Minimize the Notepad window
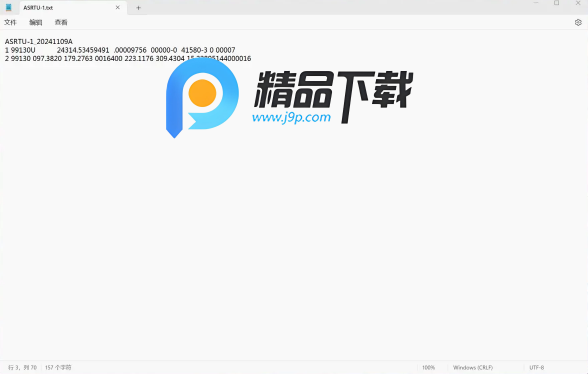The width and height of the screenshot is (588, 374). point(536,3)
